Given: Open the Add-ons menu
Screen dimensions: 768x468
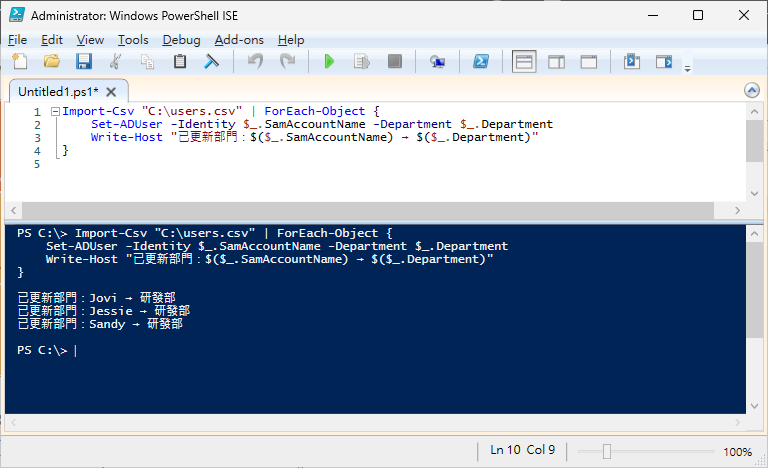Looking at the screenshot, I should click(x=239, y=40).
